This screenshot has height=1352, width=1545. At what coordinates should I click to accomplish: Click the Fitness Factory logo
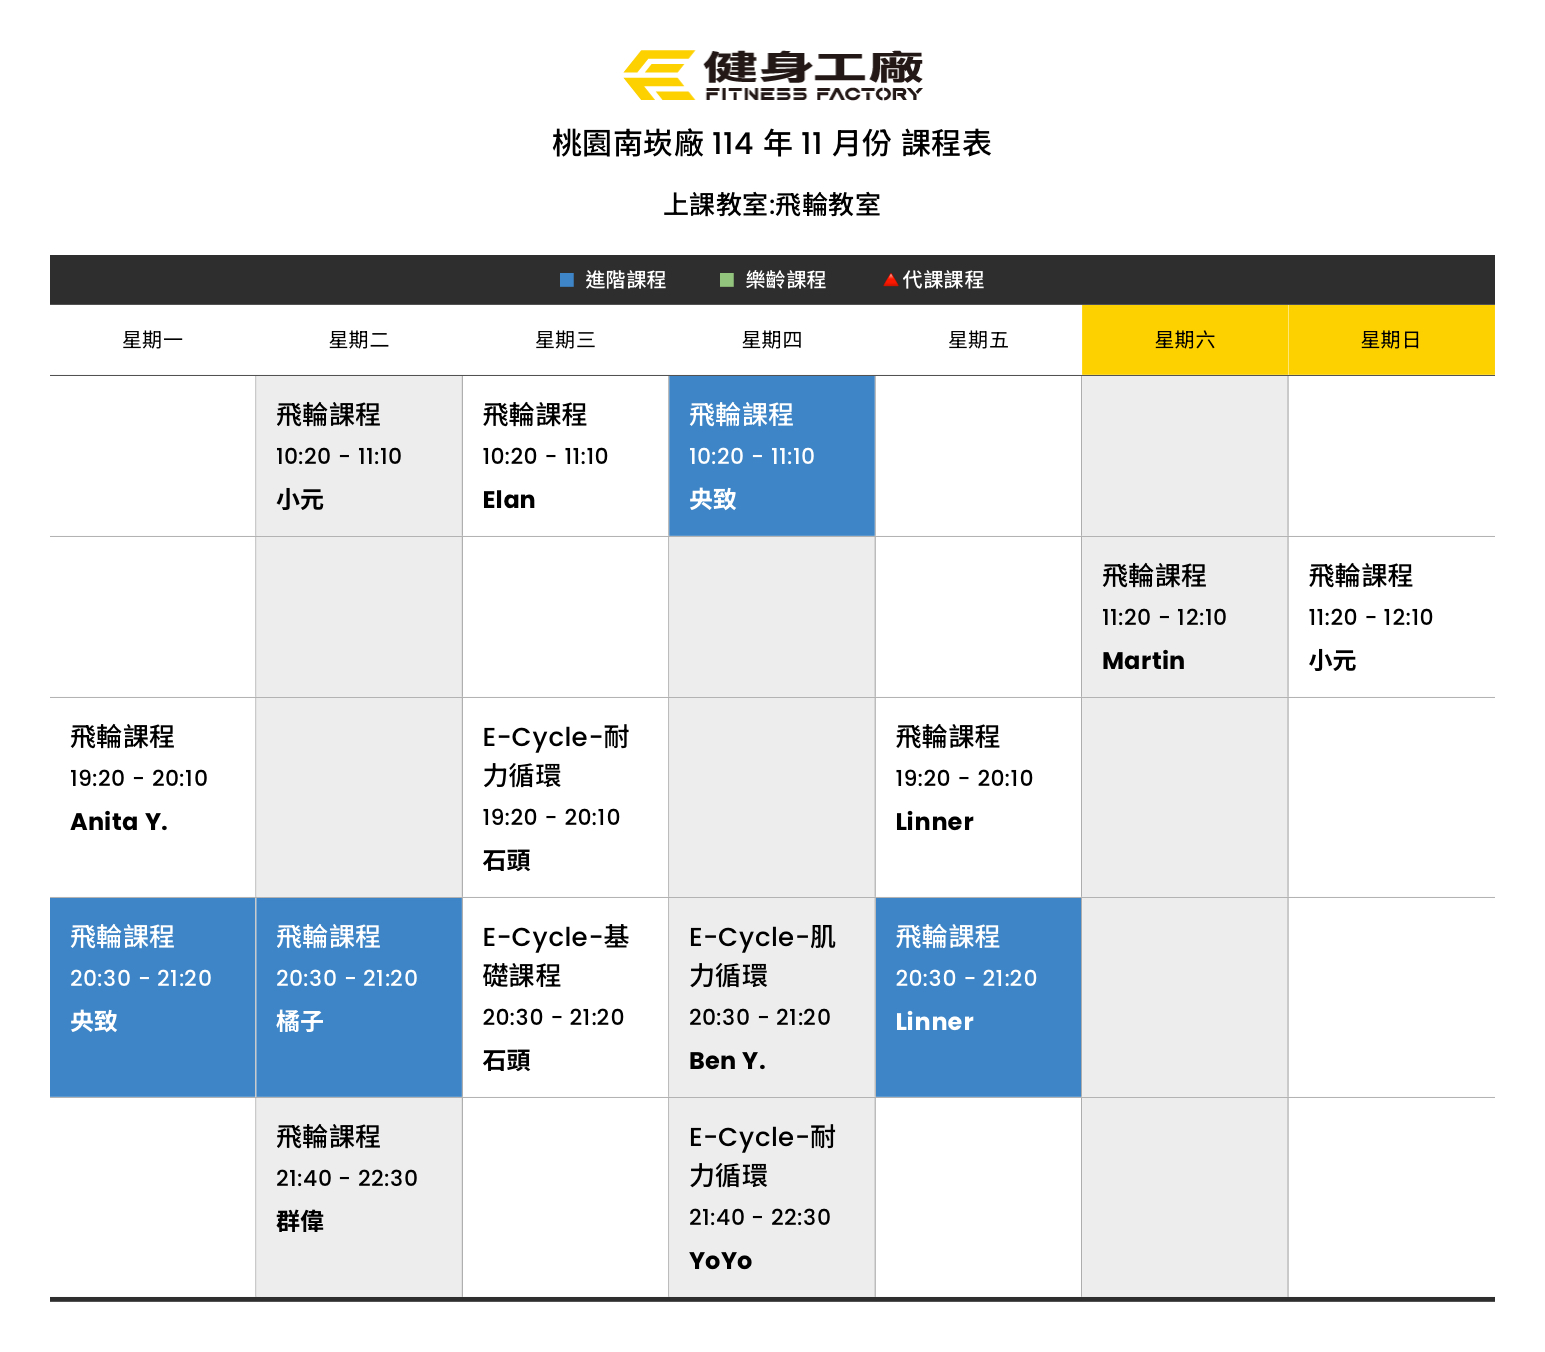(x=772, y=76)
